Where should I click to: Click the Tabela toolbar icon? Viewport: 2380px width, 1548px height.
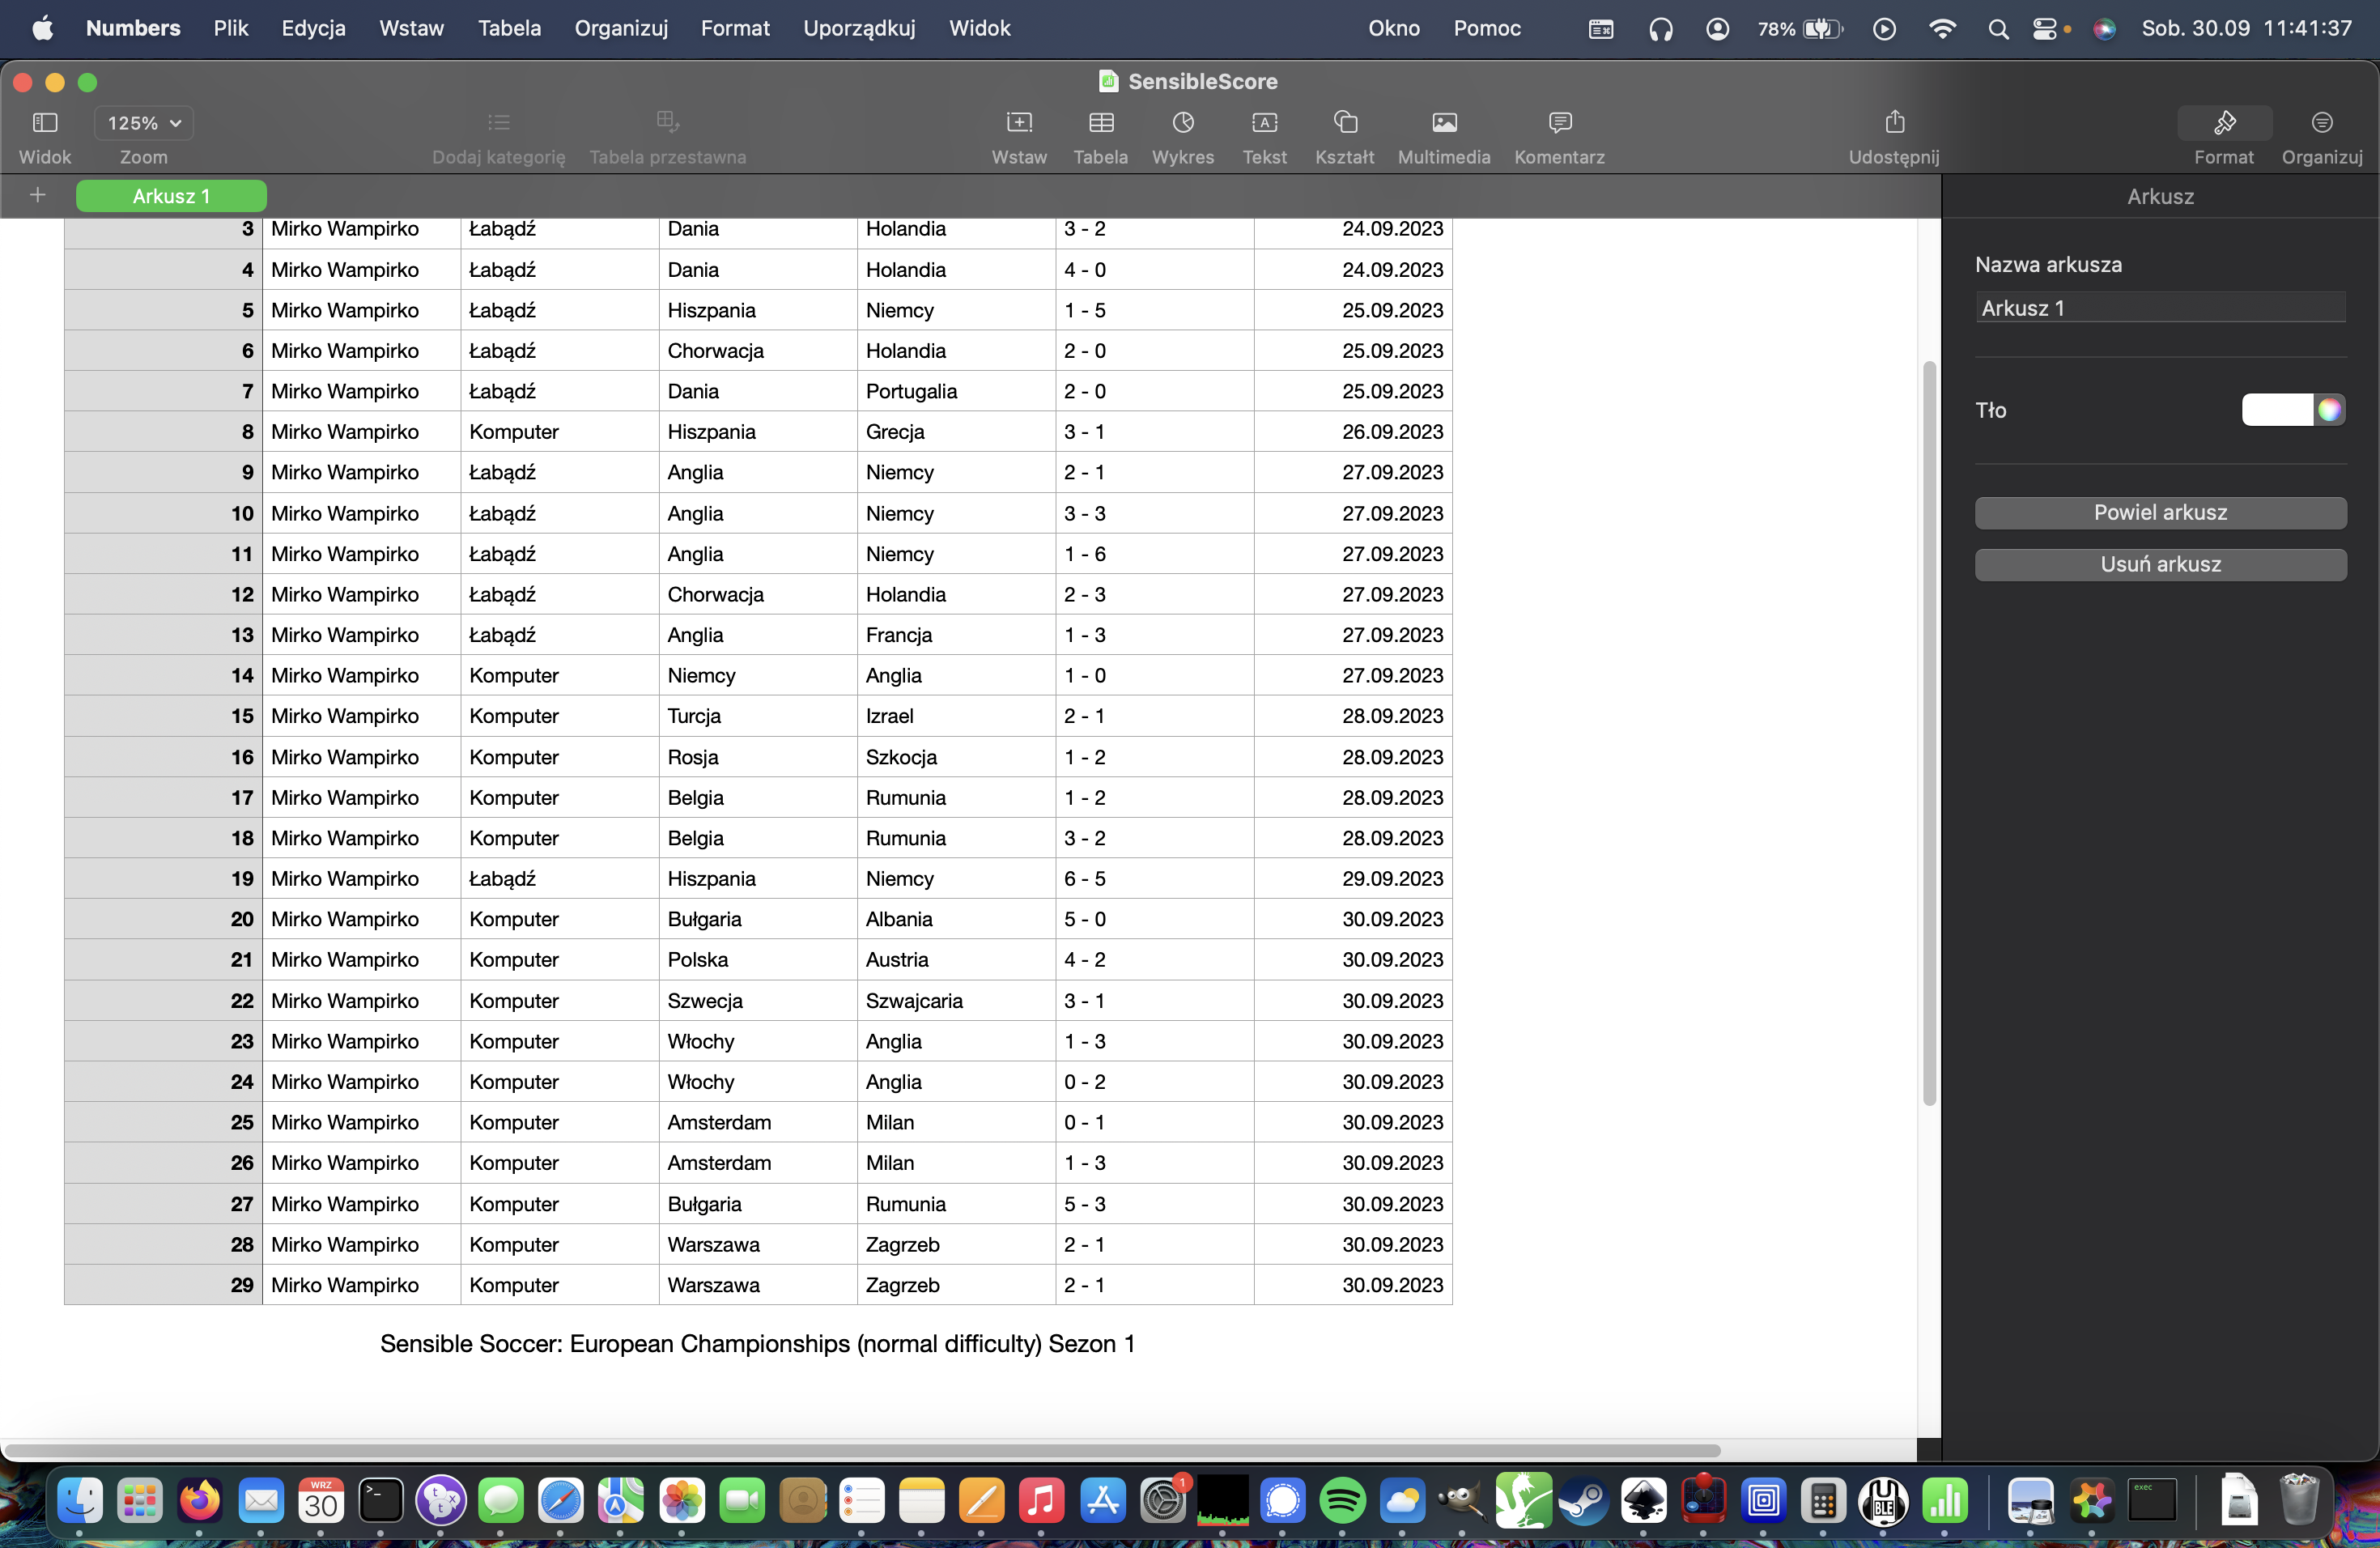pyautogui.click(x=1100, y=123)
